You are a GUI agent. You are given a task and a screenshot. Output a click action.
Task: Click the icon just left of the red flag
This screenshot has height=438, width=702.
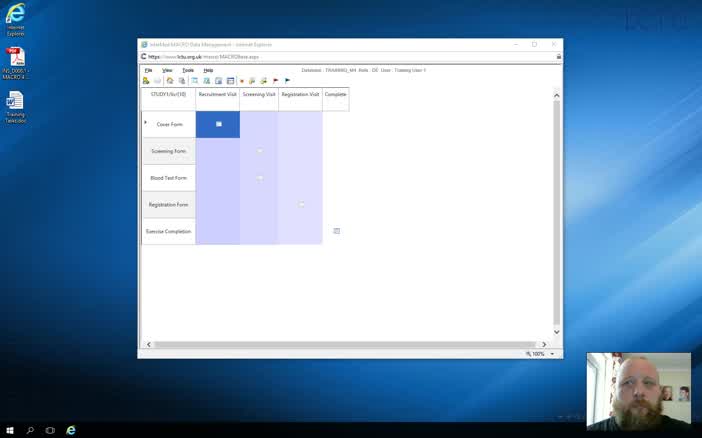264,81
